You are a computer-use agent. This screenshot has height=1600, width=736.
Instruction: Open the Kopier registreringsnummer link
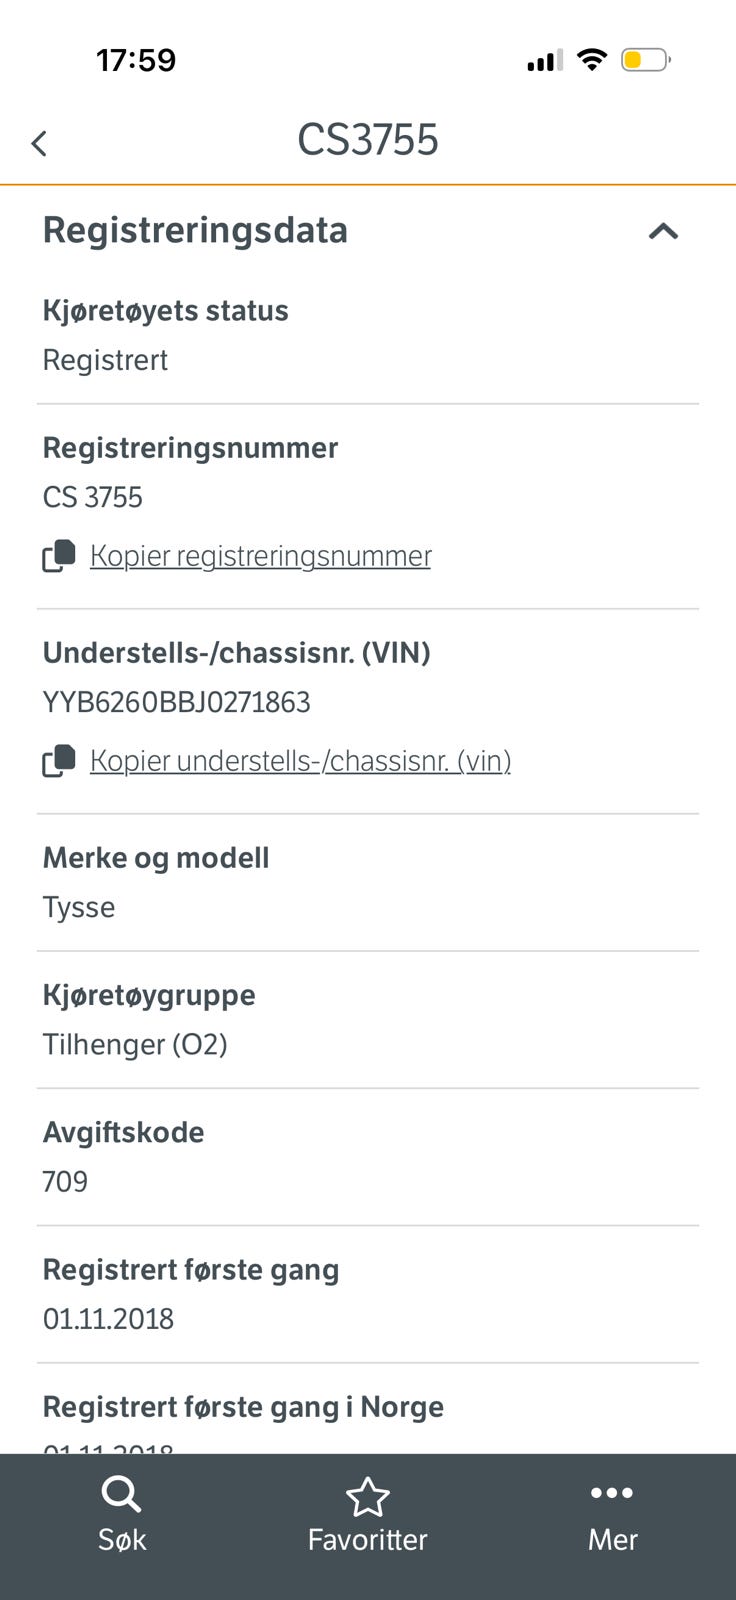coord(260,556)
